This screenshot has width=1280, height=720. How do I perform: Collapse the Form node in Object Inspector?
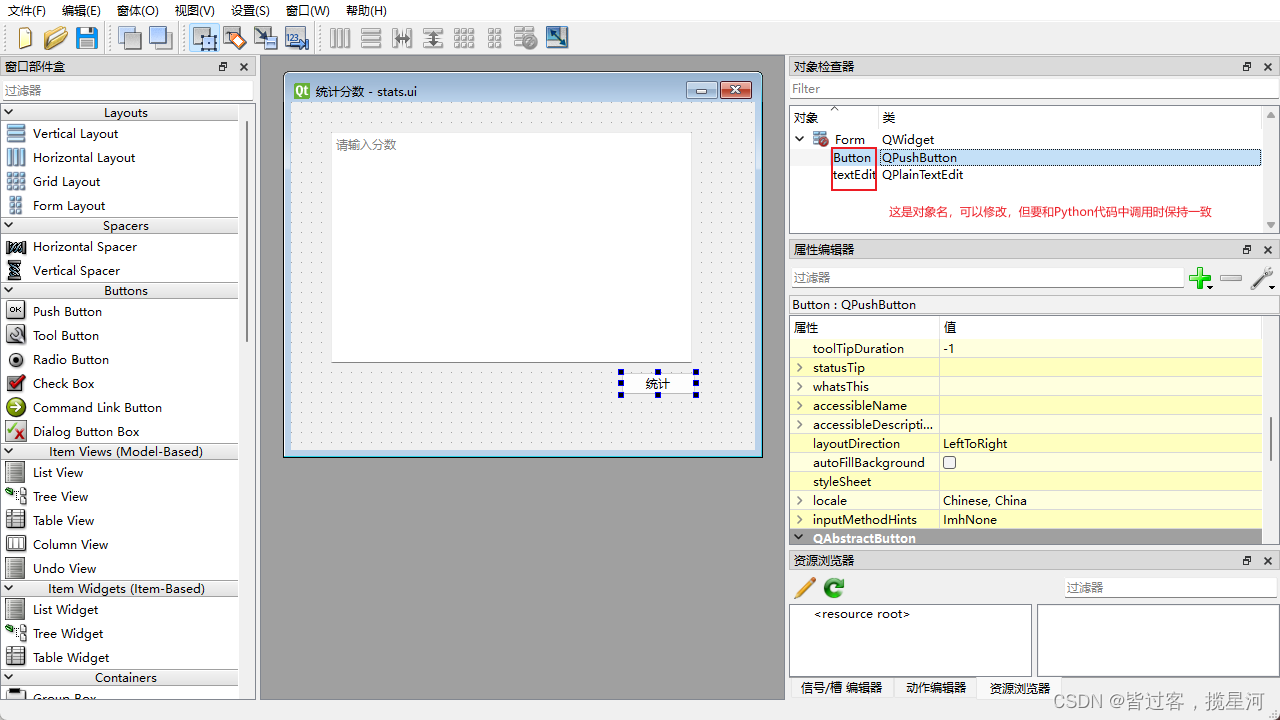(800, 140)
